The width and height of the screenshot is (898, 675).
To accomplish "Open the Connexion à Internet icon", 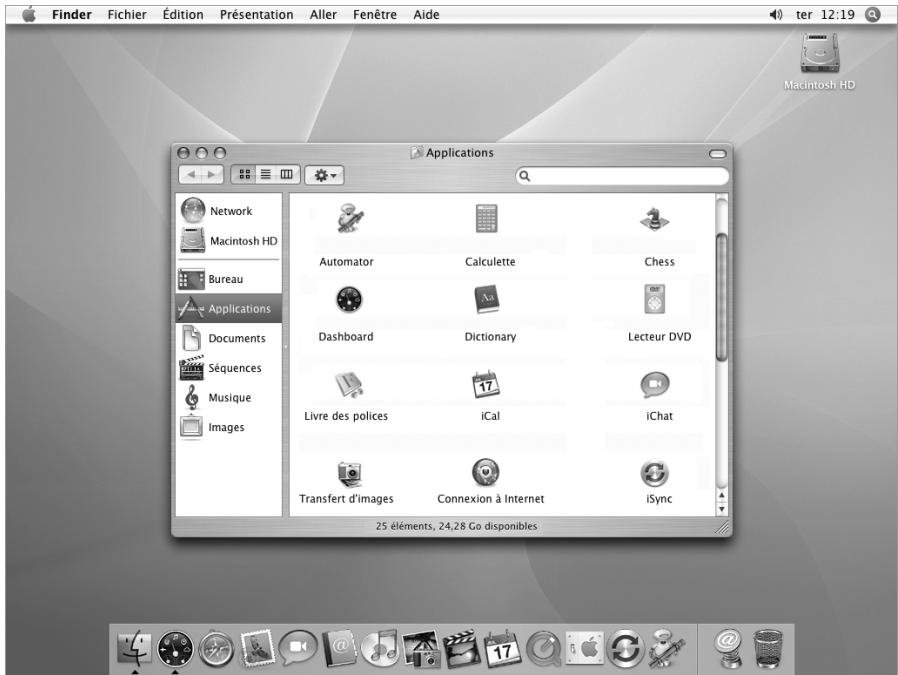I will (486, 473).
